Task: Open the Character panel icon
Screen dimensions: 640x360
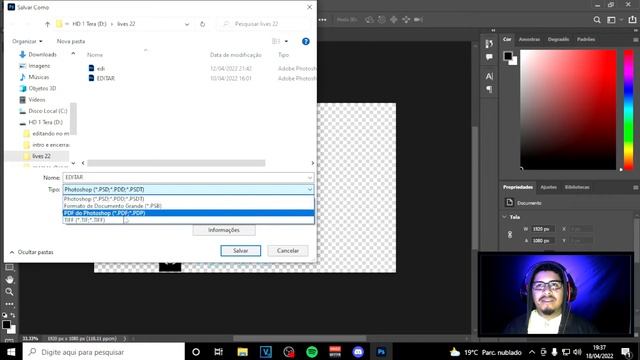Action: pyautogui.click(x=489, y=76)
